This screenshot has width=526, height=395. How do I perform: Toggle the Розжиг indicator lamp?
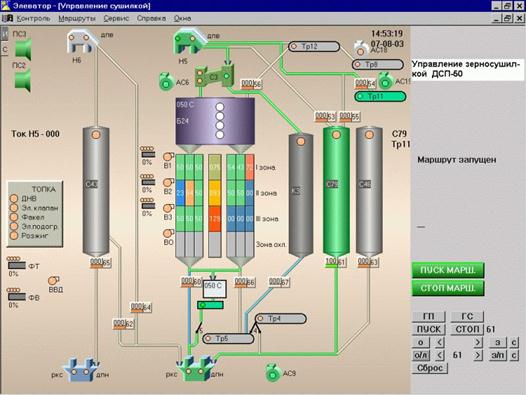click(x=14, y=236)
